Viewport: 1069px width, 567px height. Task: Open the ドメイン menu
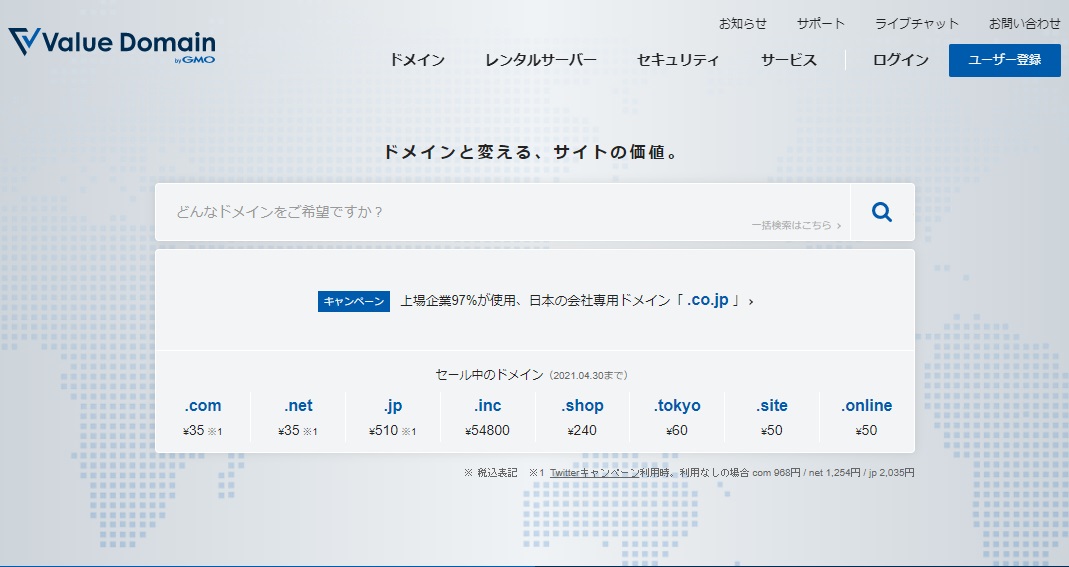click(417, 60)
